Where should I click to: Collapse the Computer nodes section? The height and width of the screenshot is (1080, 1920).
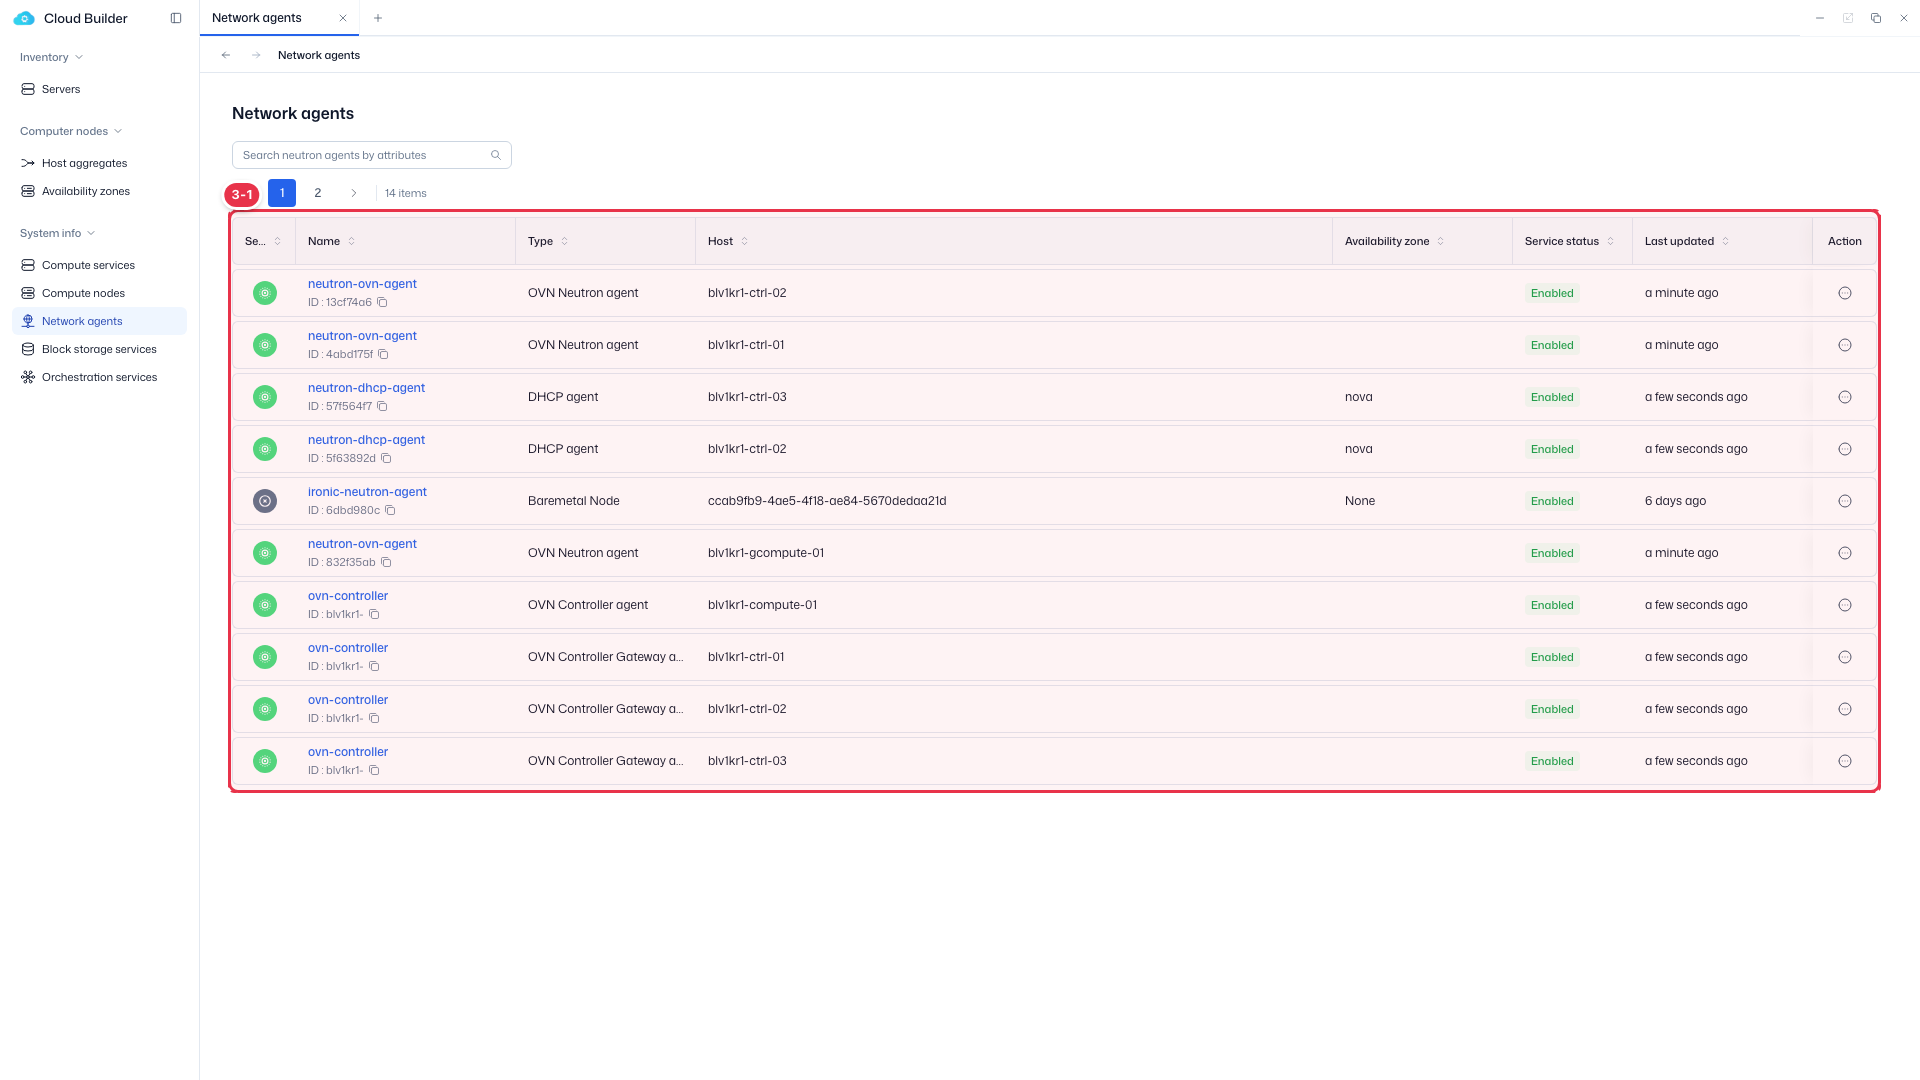point(71,131)
